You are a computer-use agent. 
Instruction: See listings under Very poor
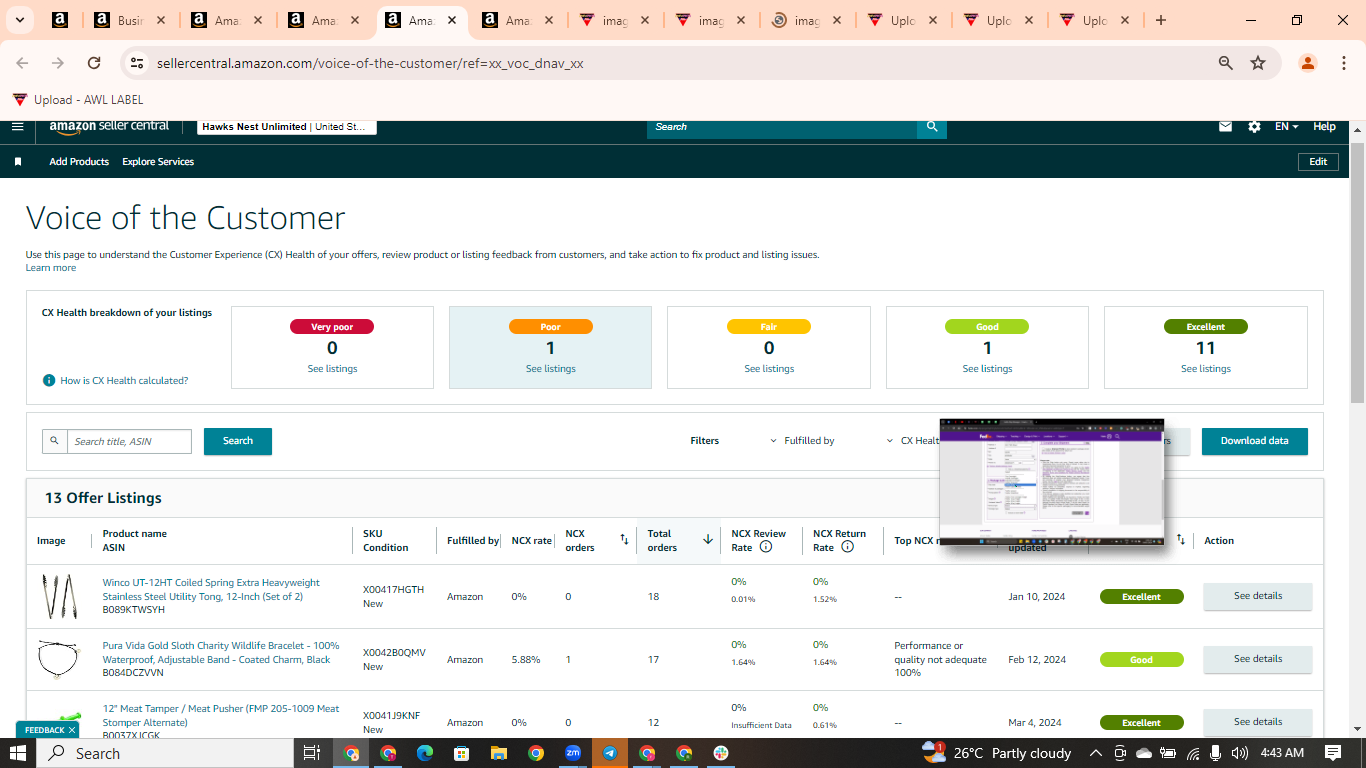point(332,369)
